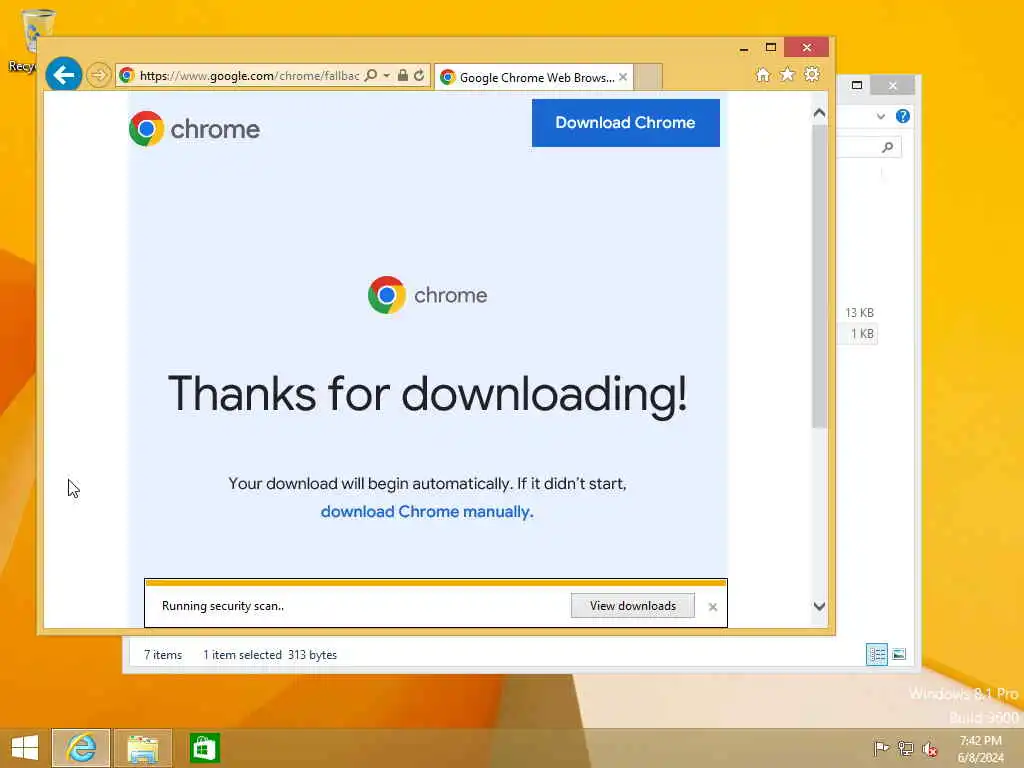Click the security lock icon in address bar
This screenshot has width=1024, height=768.
click(403, 75)
